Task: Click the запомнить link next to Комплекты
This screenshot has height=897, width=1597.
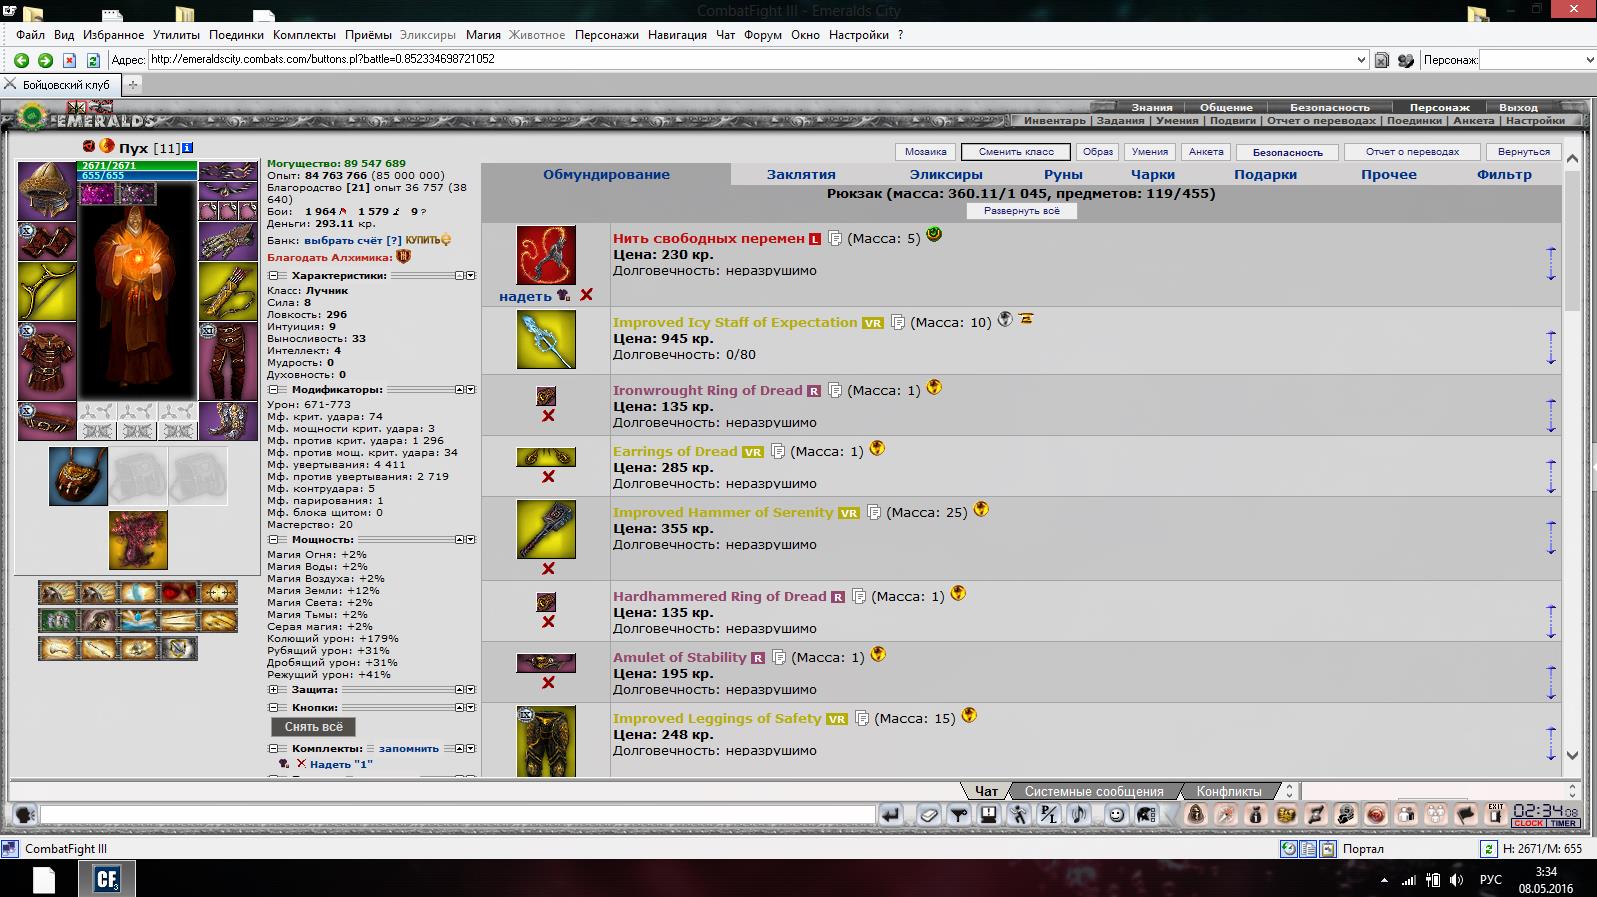Action: [408, 748]
